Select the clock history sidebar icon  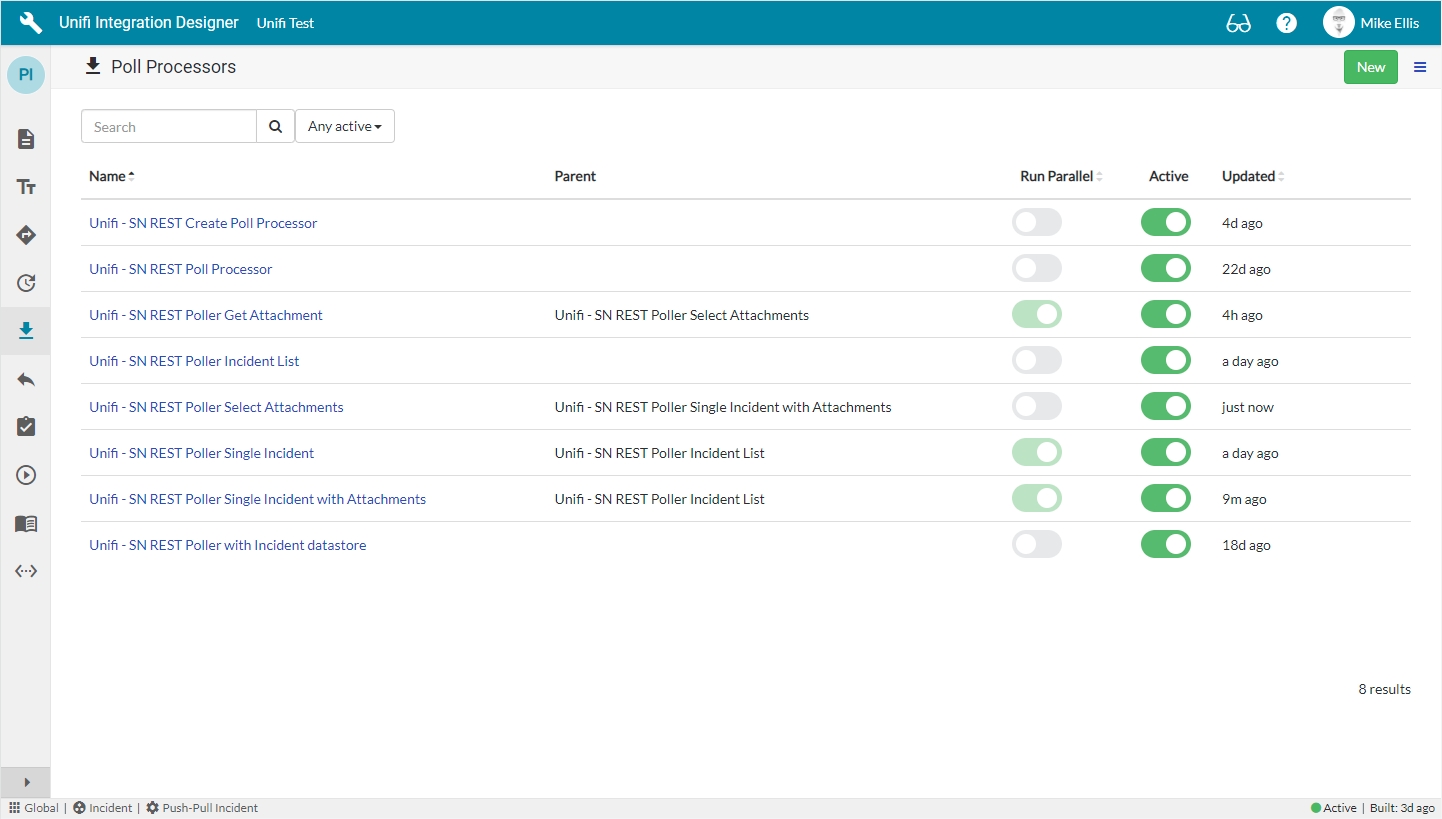[26, 283]
